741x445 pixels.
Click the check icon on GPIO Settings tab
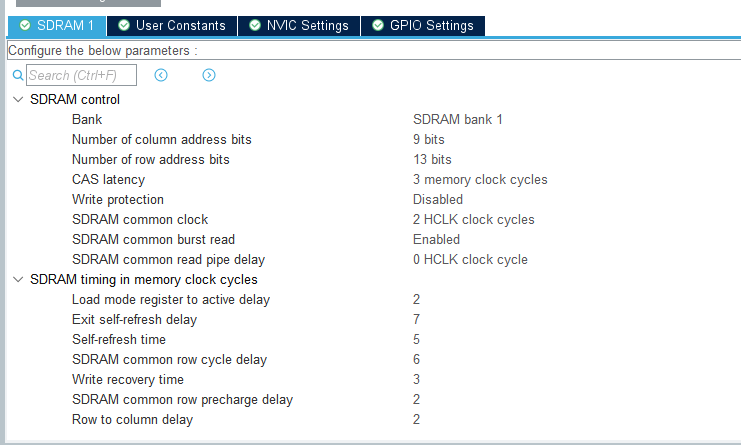378,25
